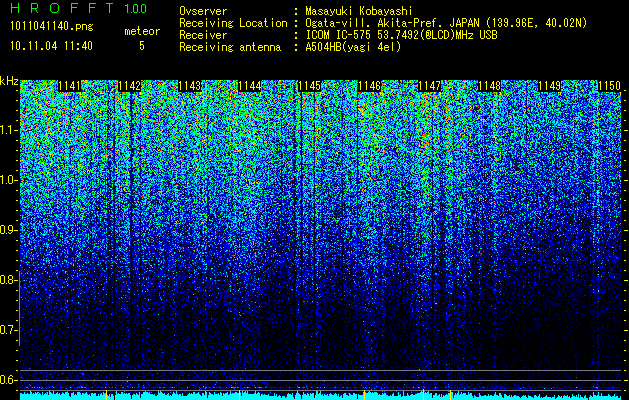The height and width of the screenshot is (400, 629).
Task: Click the meteor count value 5
Action: 142,46
